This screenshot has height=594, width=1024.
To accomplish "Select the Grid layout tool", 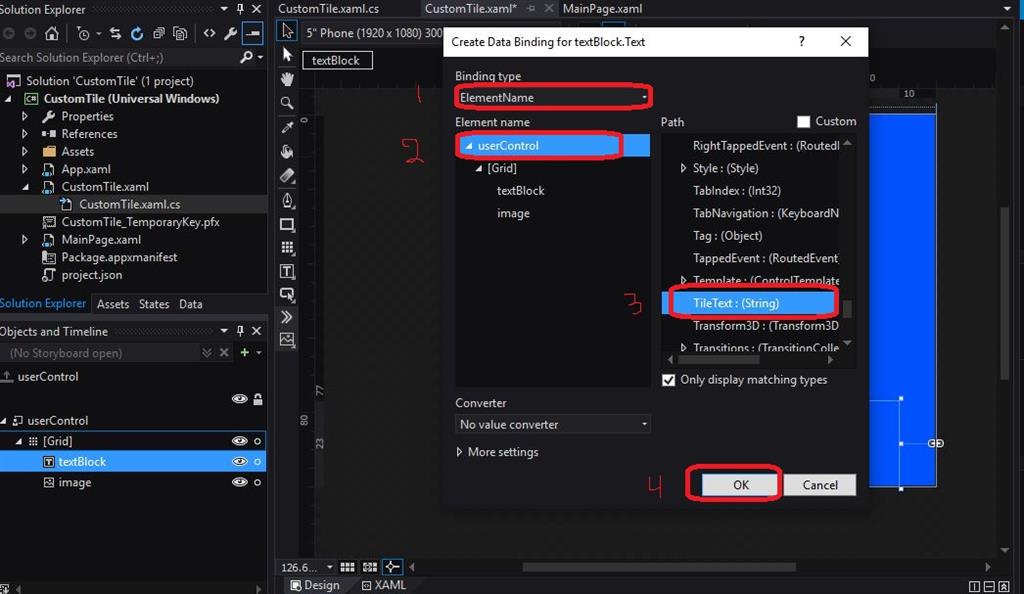I will pyautogui.click(x=287, y=247).
